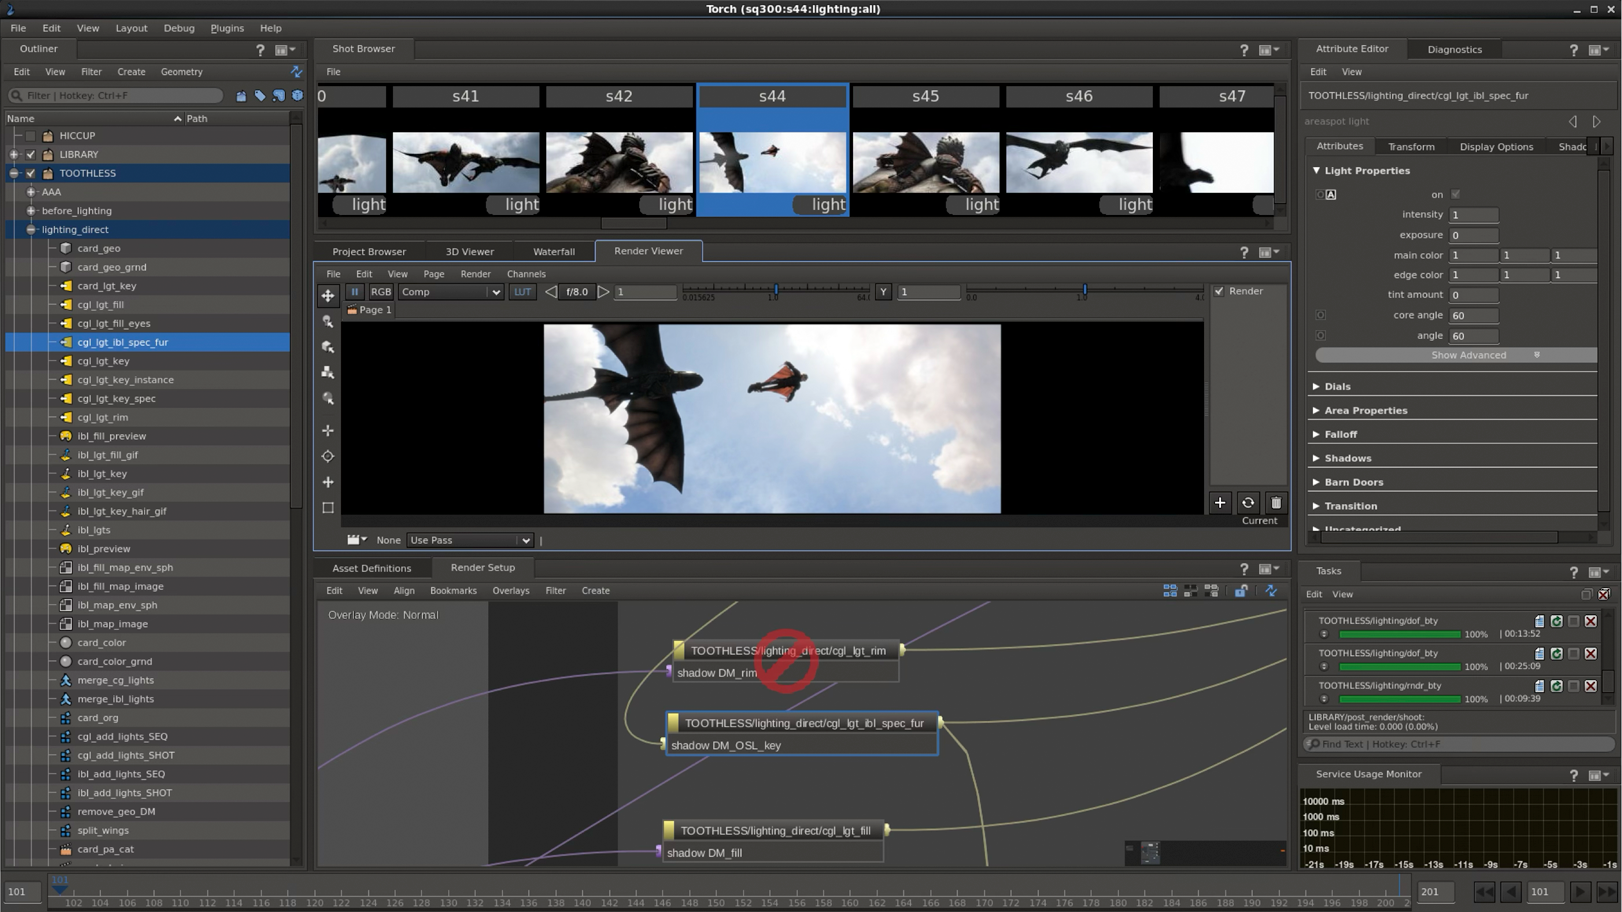The width and height of the screenshot is (1622, 912).
Task: Click the Outliner filter search field
Action: pyautogui.click(x=115, y=96)
